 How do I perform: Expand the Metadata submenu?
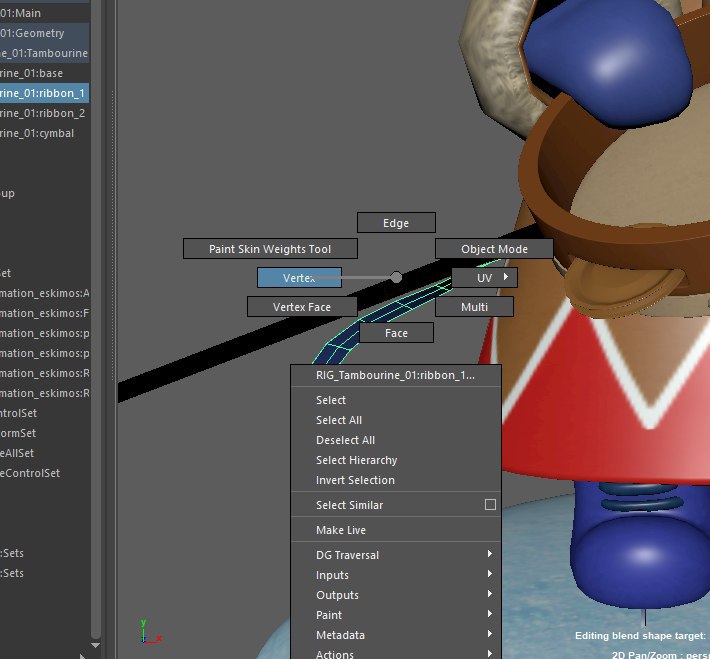(396, 635)
